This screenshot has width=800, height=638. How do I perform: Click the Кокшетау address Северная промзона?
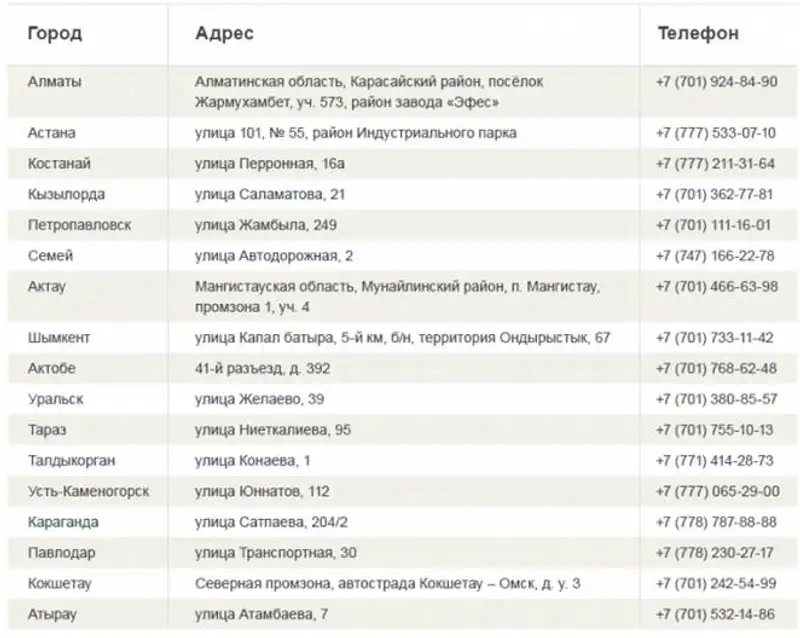(387, 583)
